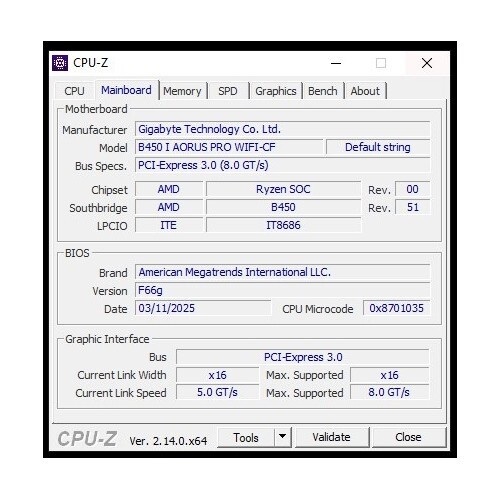The image size is (500, 500).
Task: Click the Max. Supported link width x16 value
Action: coord(390,375)
